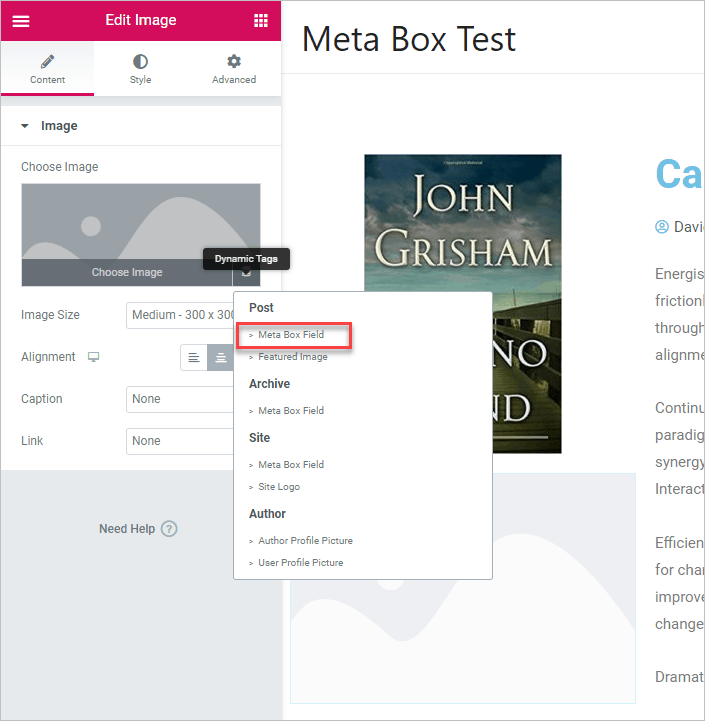The image size is (705, 721).
Task: Open the Link dropdown
Action: [181, 441]
